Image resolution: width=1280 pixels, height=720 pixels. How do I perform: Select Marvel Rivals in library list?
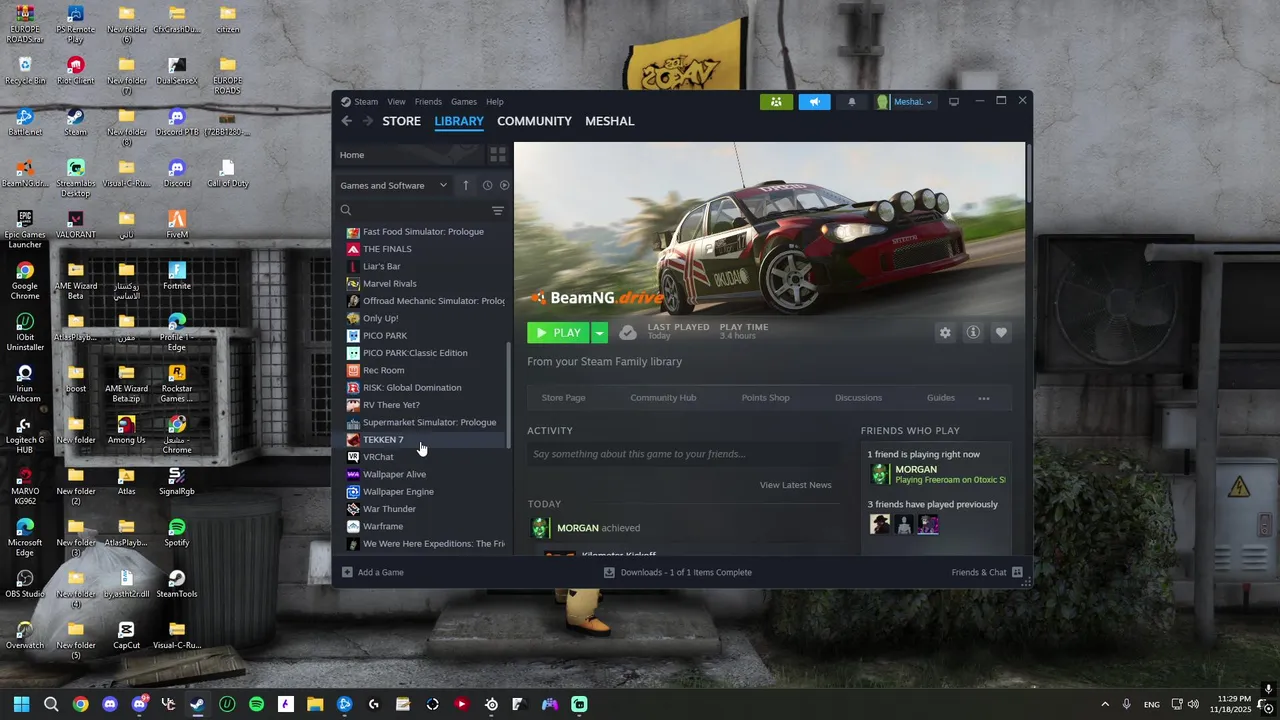pyautogui.click(x=422, y=284)
